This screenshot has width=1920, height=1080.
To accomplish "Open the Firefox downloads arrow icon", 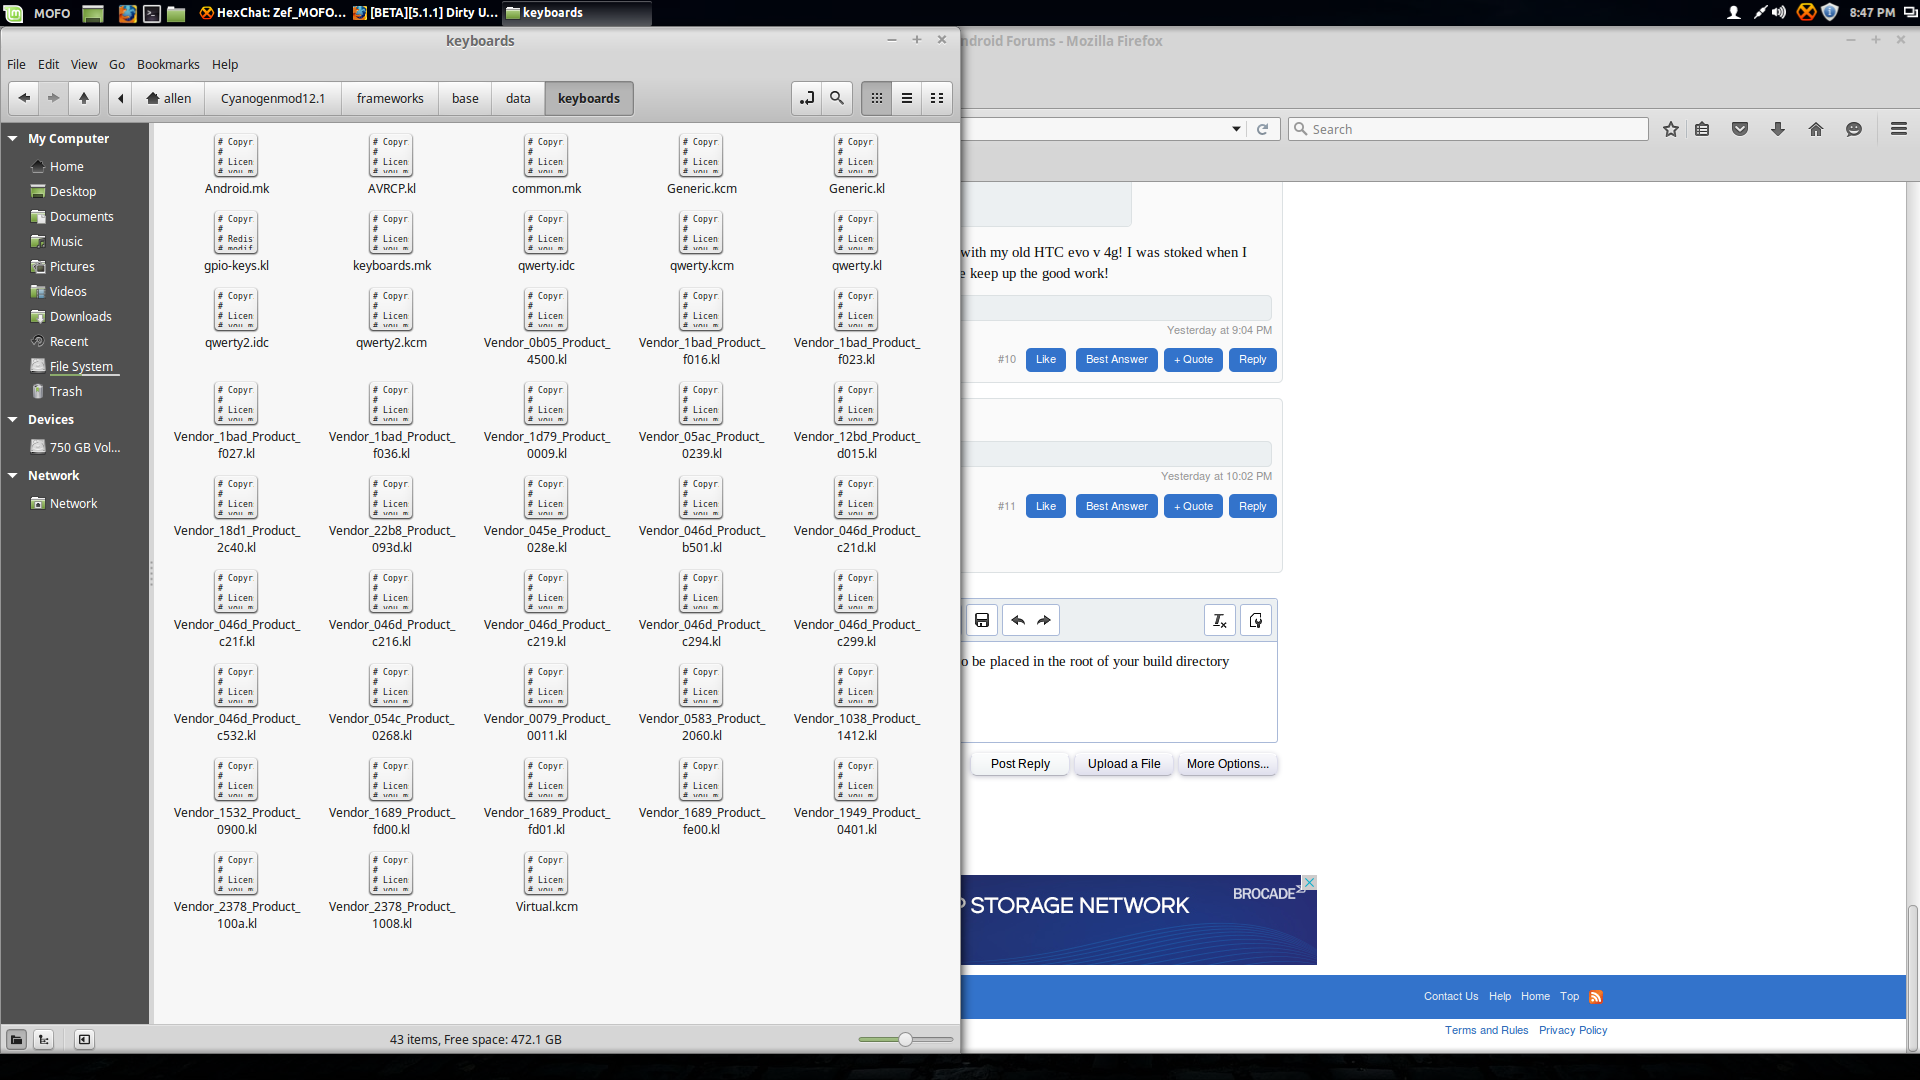I will 1778,129.
